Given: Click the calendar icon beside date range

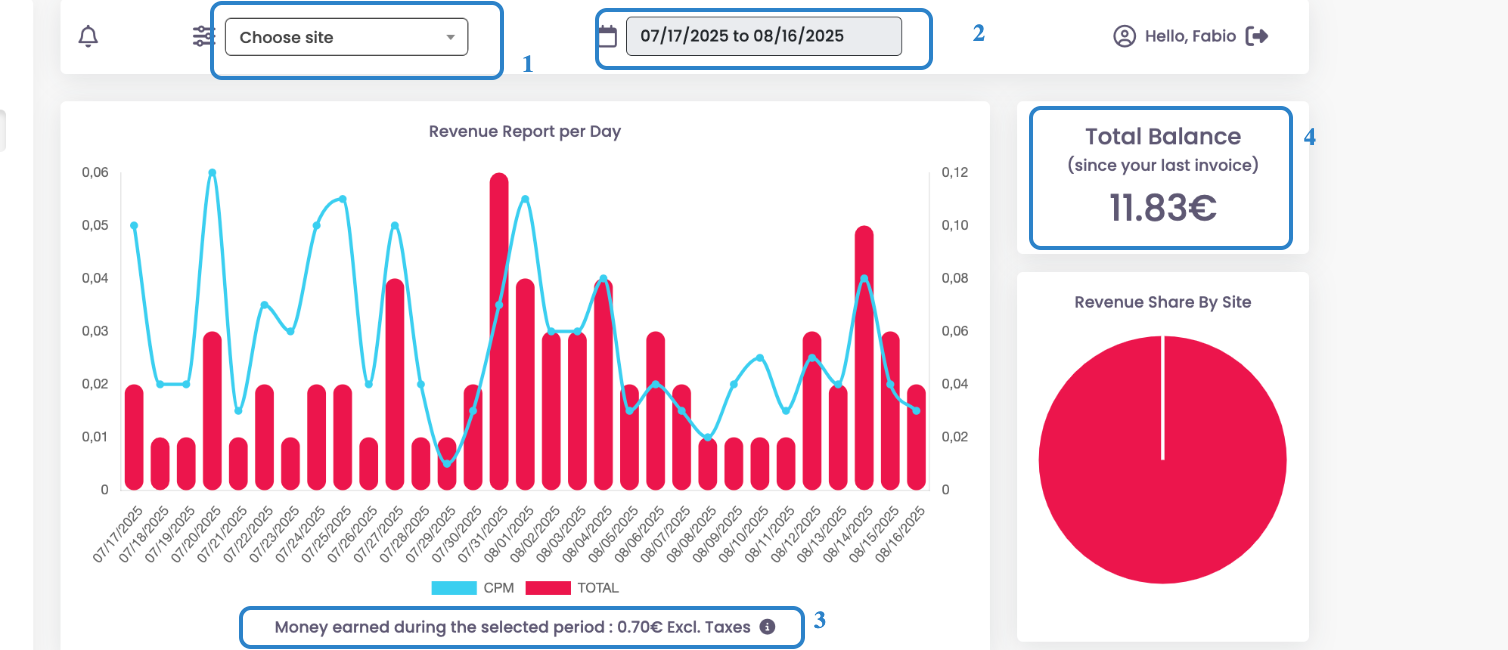Looking at the screenshot, I should [607, 36].
